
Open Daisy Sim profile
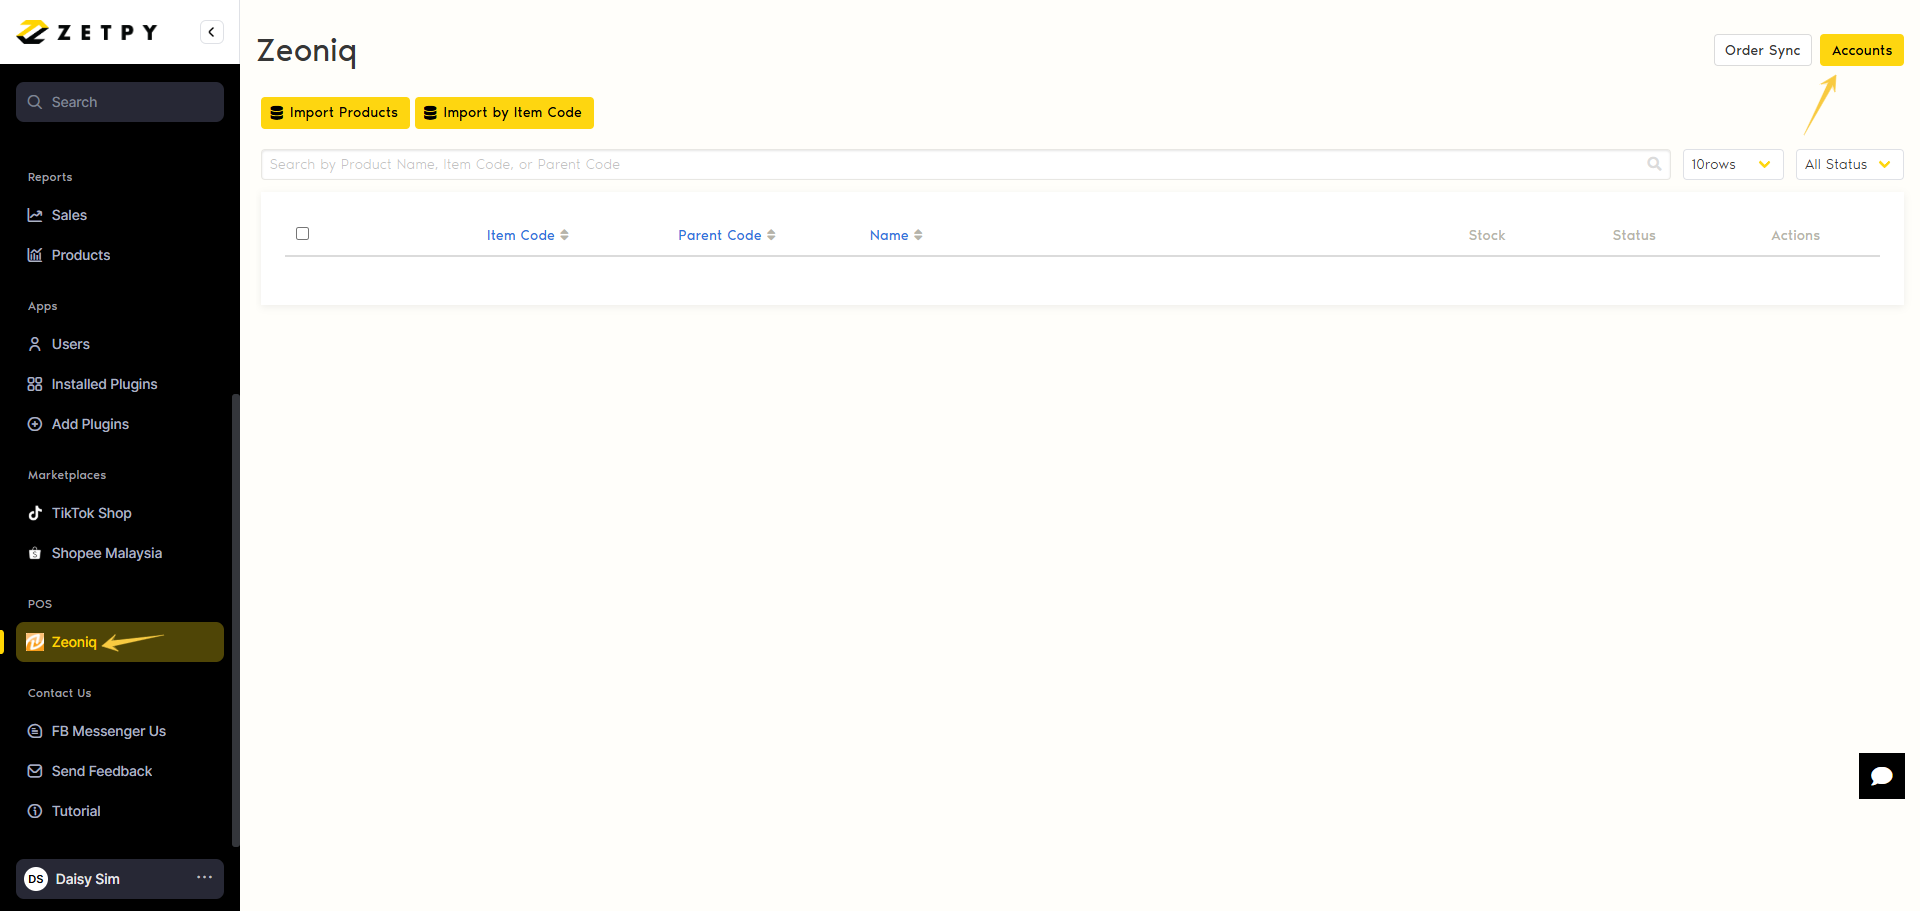pos(120,879)
